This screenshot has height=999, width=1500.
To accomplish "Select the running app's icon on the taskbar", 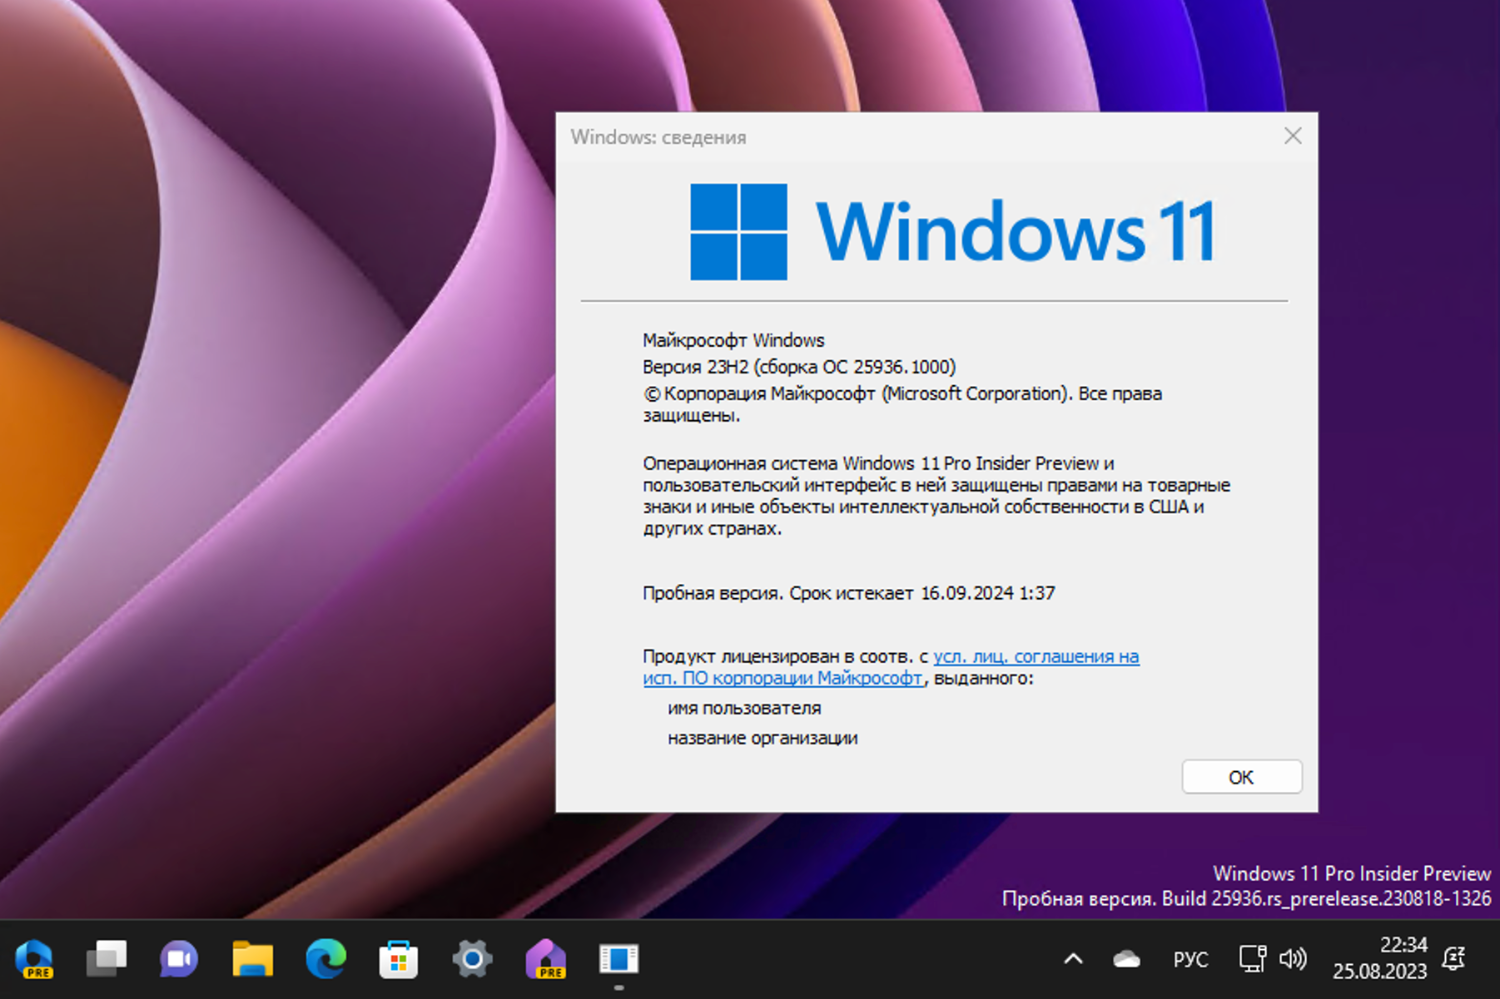I will 618,958.
